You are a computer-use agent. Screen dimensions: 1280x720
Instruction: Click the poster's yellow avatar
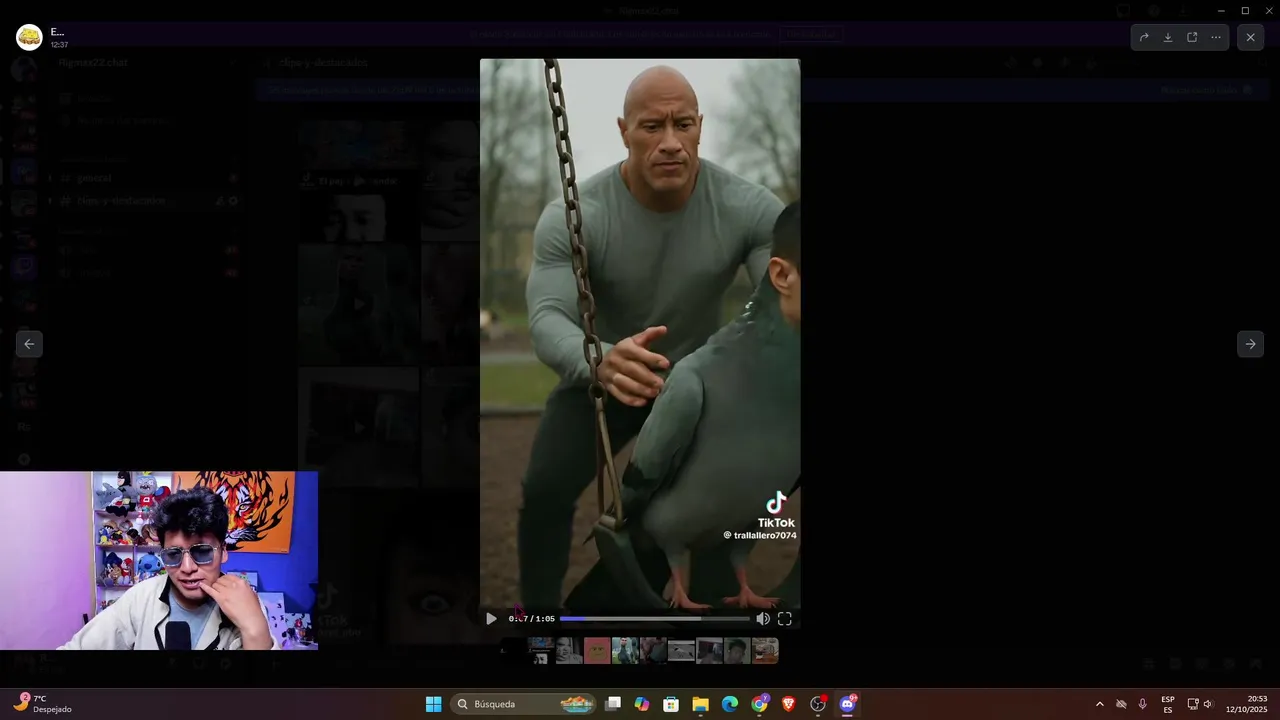click(29, 38)
